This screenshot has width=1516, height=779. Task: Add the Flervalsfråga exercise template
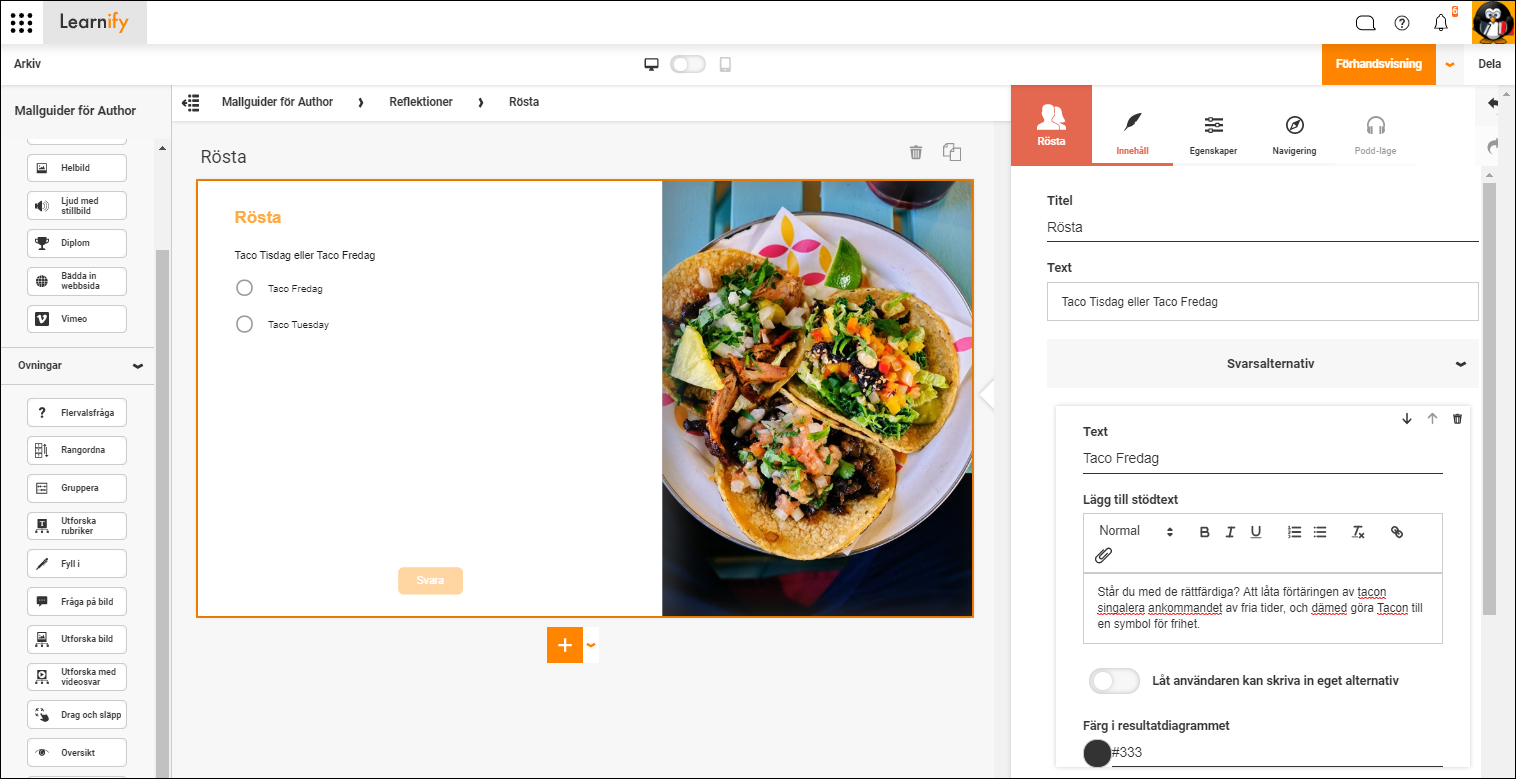click(x=77, y=412)
